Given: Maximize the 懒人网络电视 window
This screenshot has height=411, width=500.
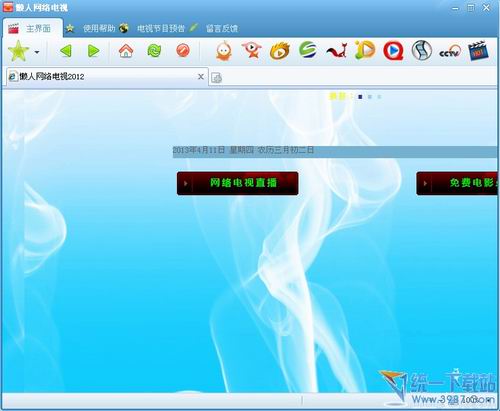Looking at the screenshot, I should [x=471, y=8].
